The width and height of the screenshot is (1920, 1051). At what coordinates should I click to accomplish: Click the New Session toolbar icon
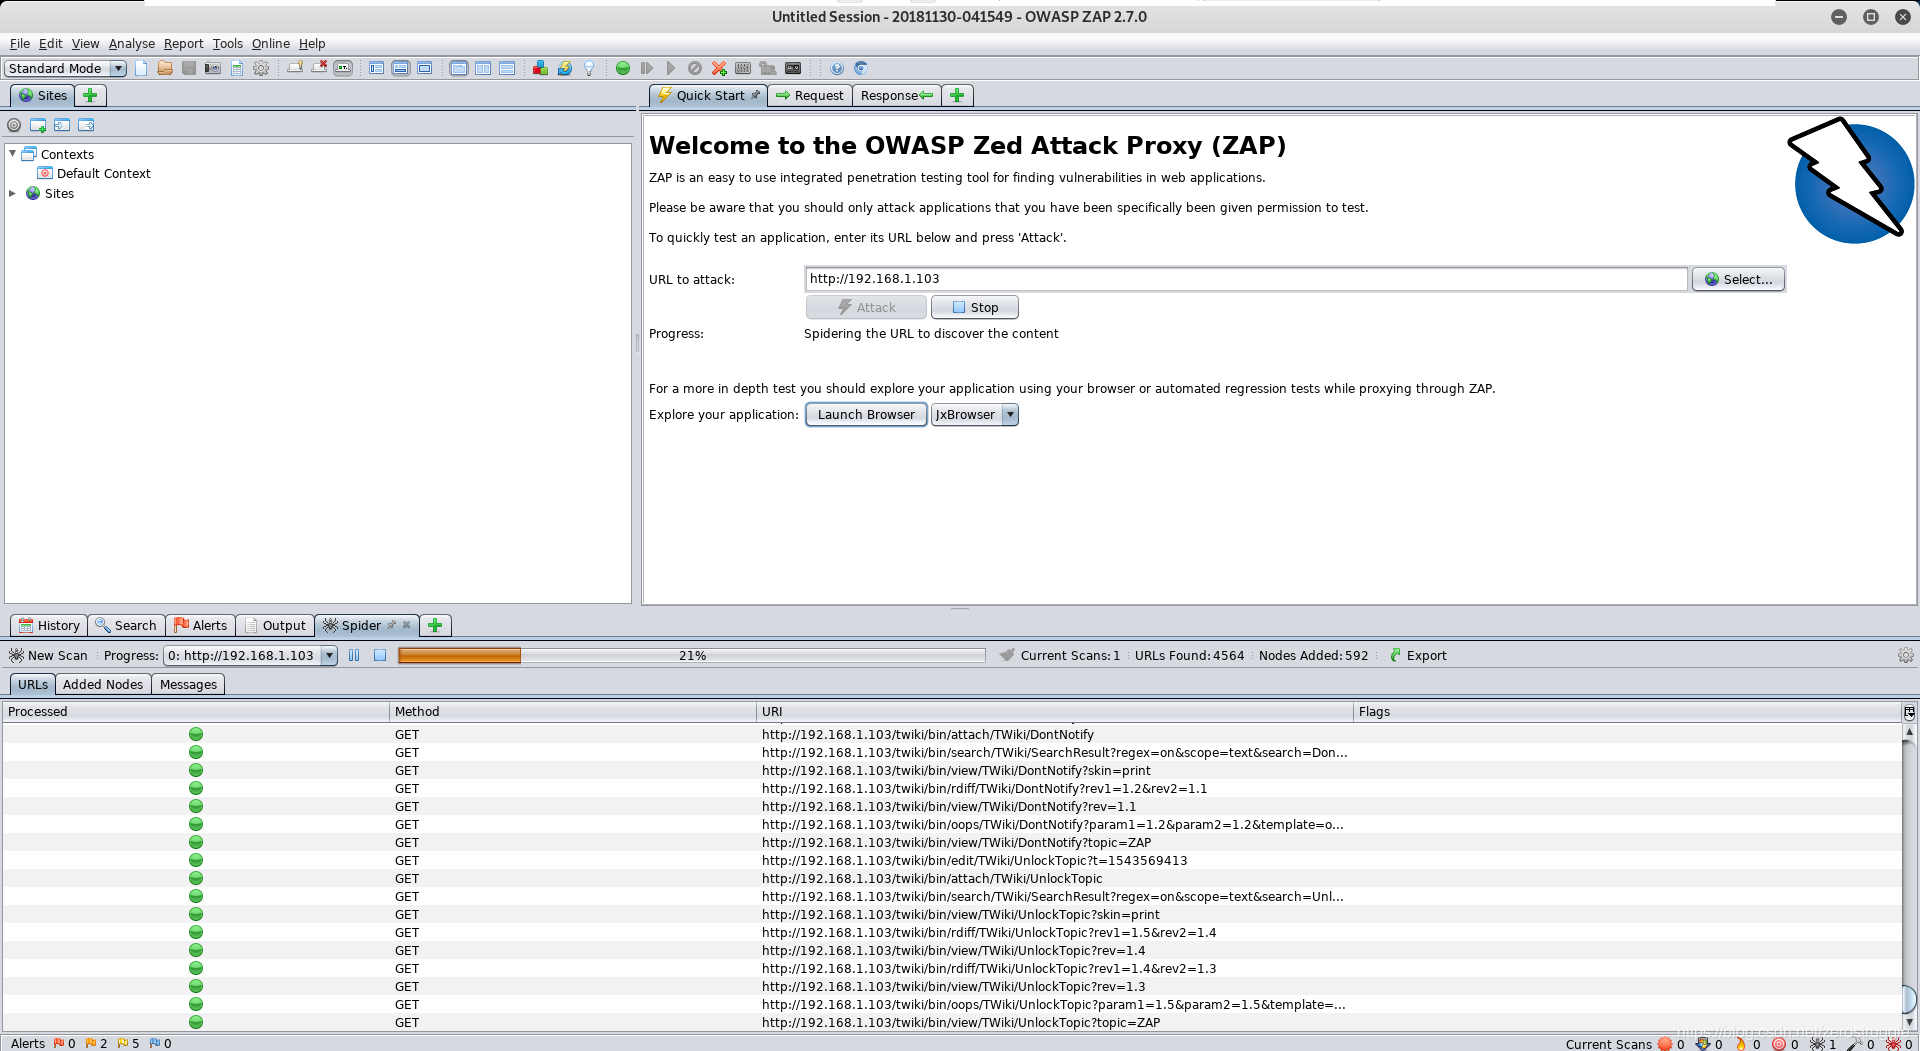pos(141,68)
